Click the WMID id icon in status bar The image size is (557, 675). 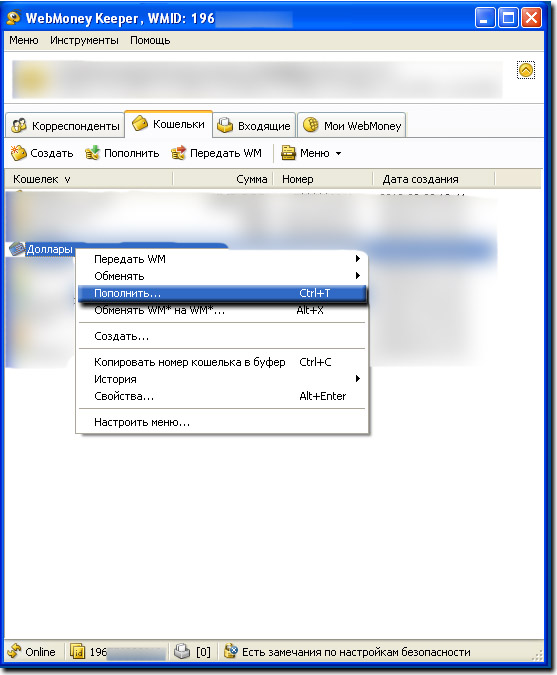tap(77, 651)
